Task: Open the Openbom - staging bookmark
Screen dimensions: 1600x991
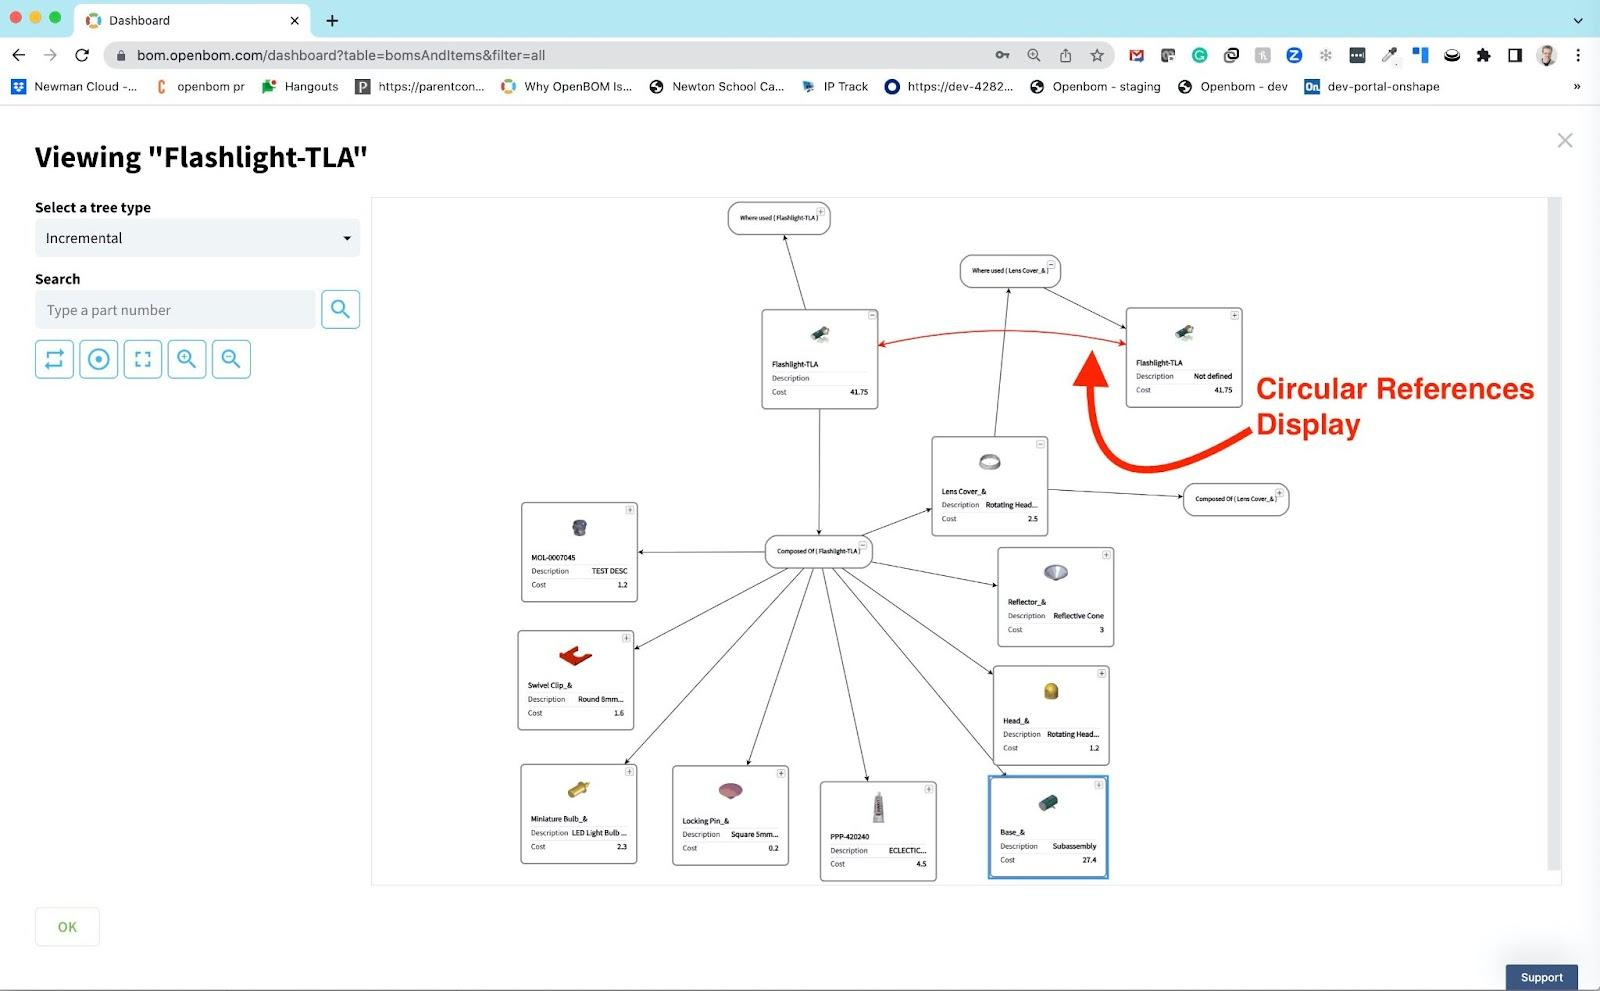Action: coord(1095,87)
